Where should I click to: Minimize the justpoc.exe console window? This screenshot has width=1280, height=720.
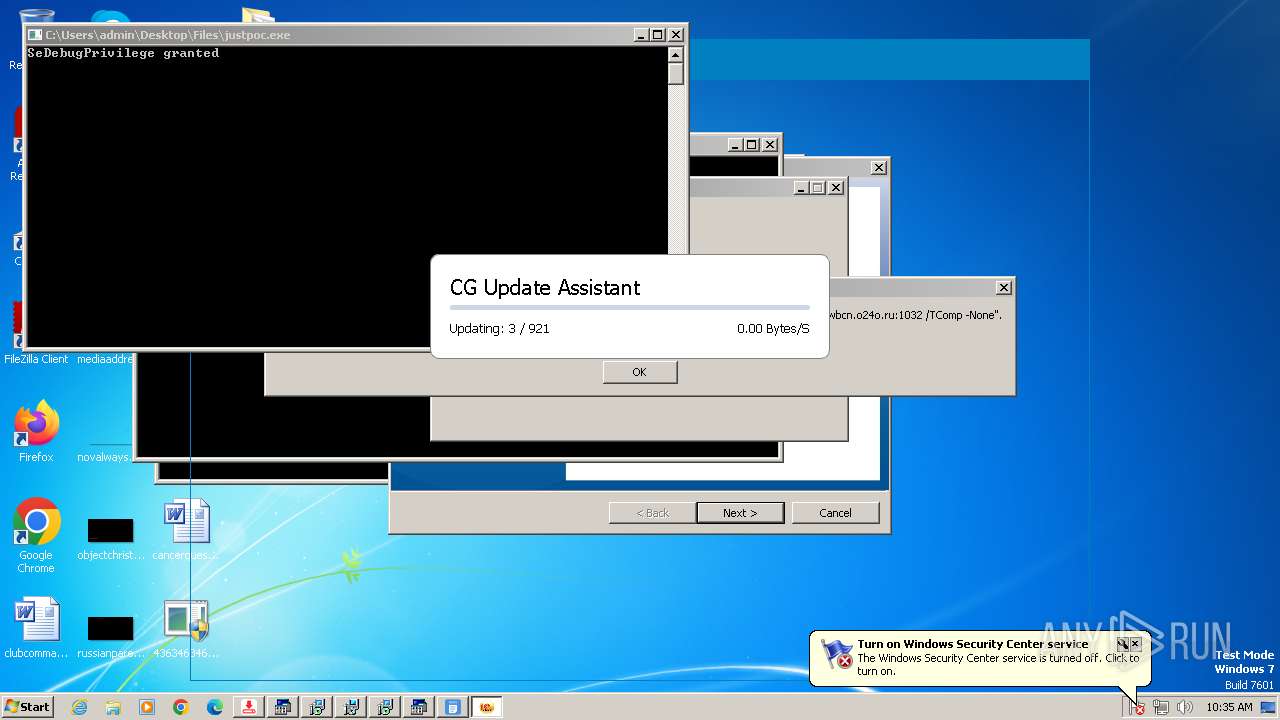click(641, 35)
